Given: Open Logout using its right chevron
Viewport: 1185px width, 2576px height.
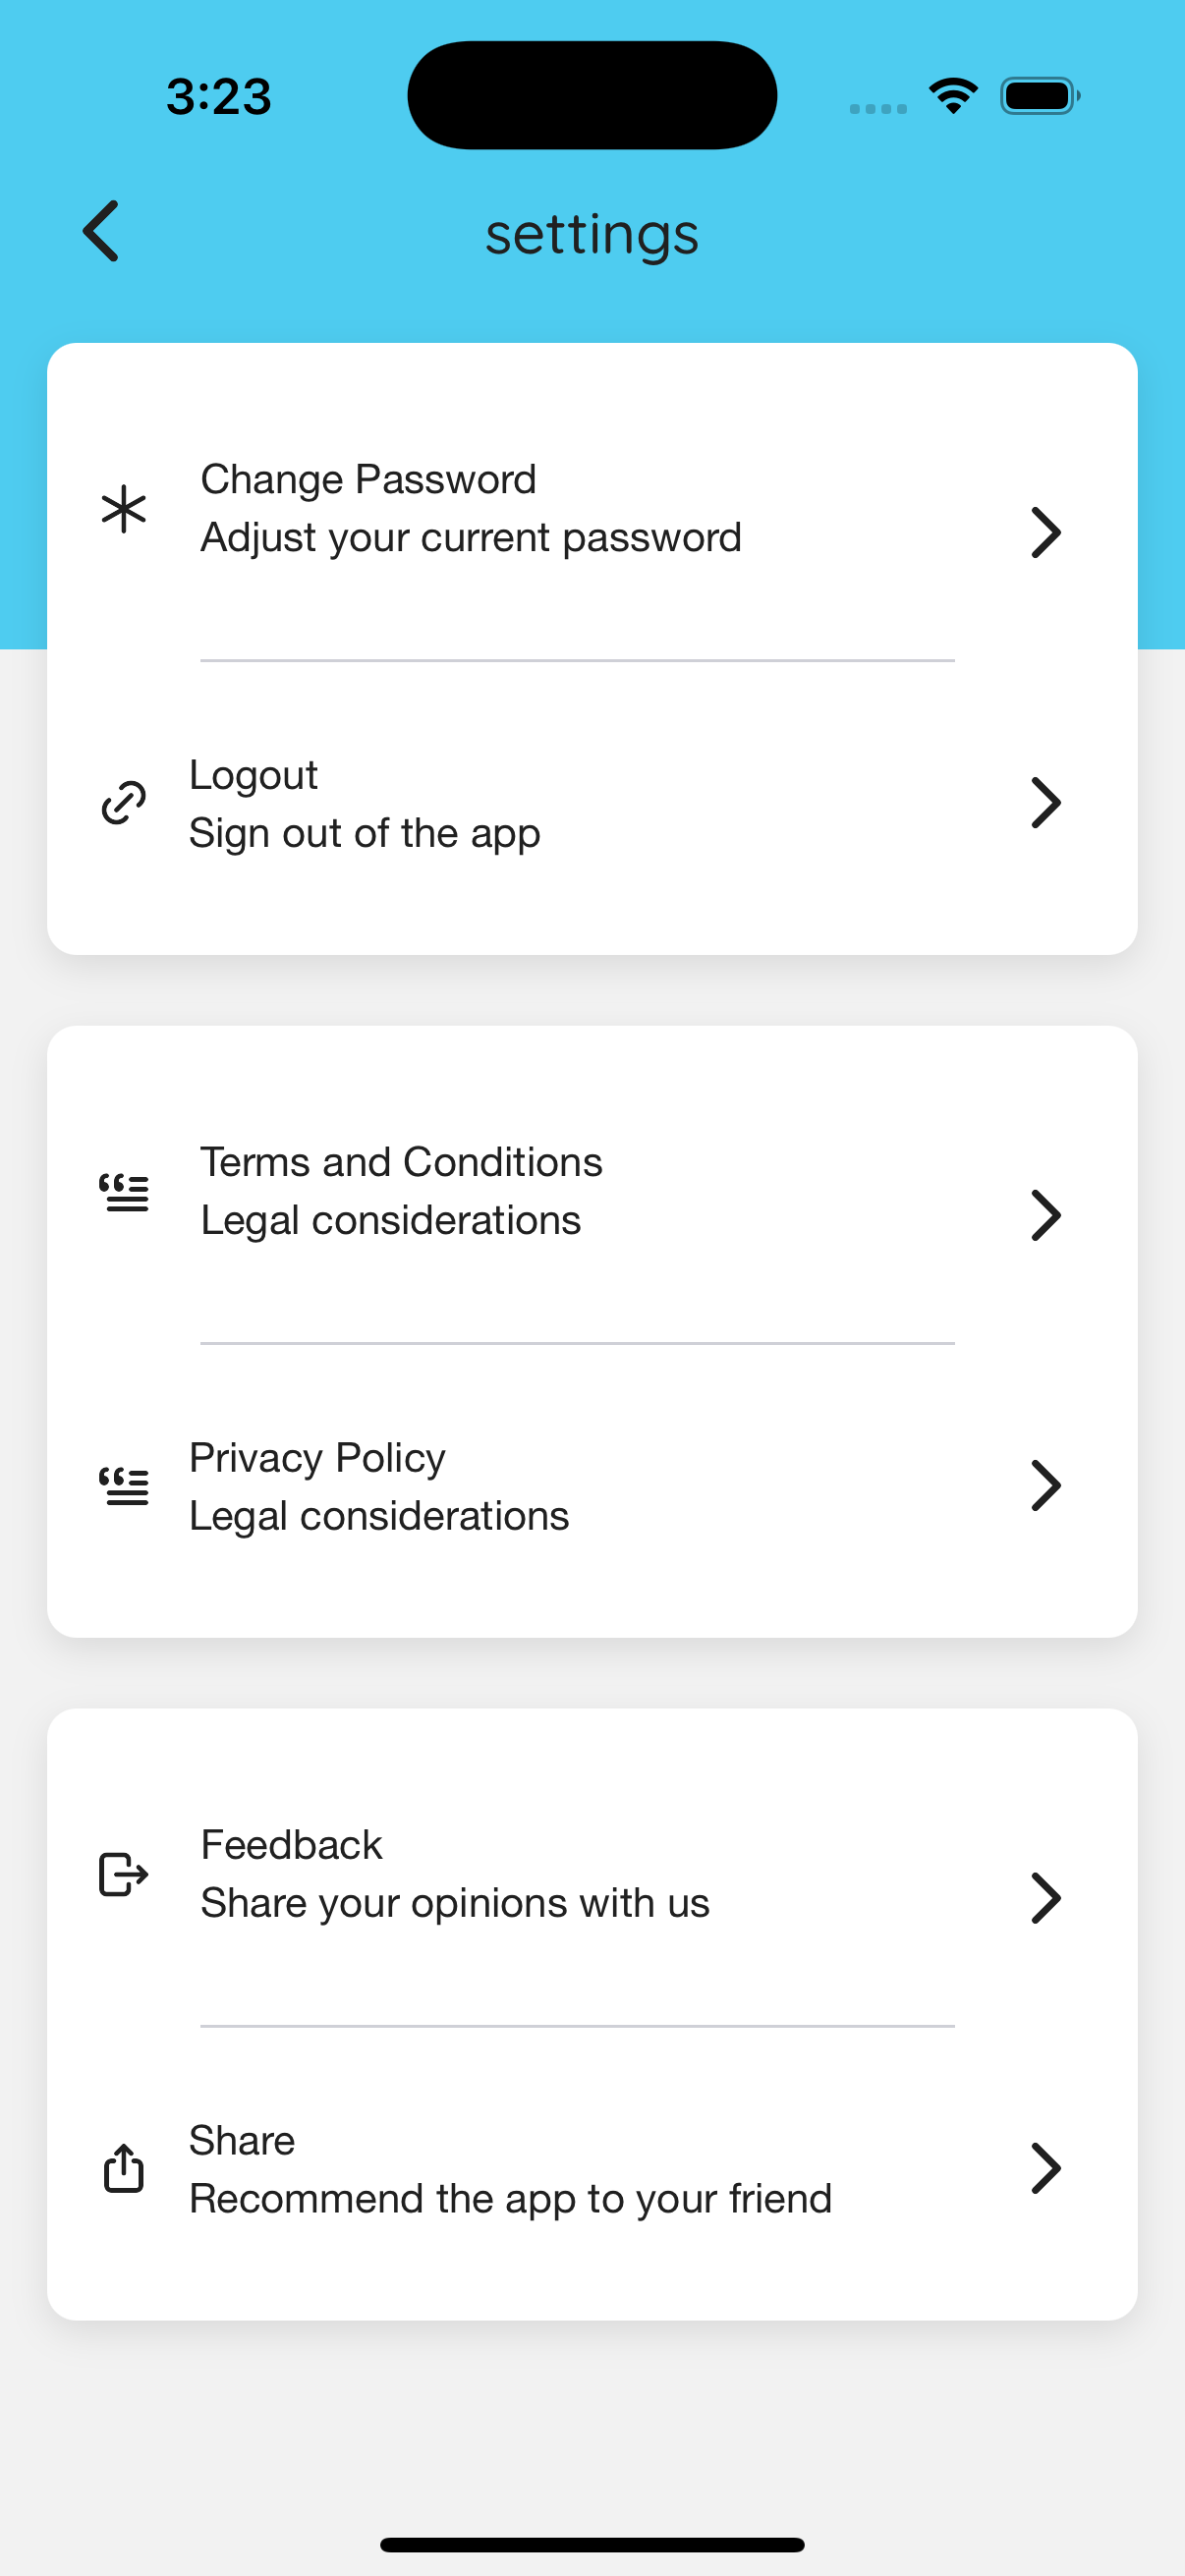Looking at the screenshot, I should point(1045,803).
